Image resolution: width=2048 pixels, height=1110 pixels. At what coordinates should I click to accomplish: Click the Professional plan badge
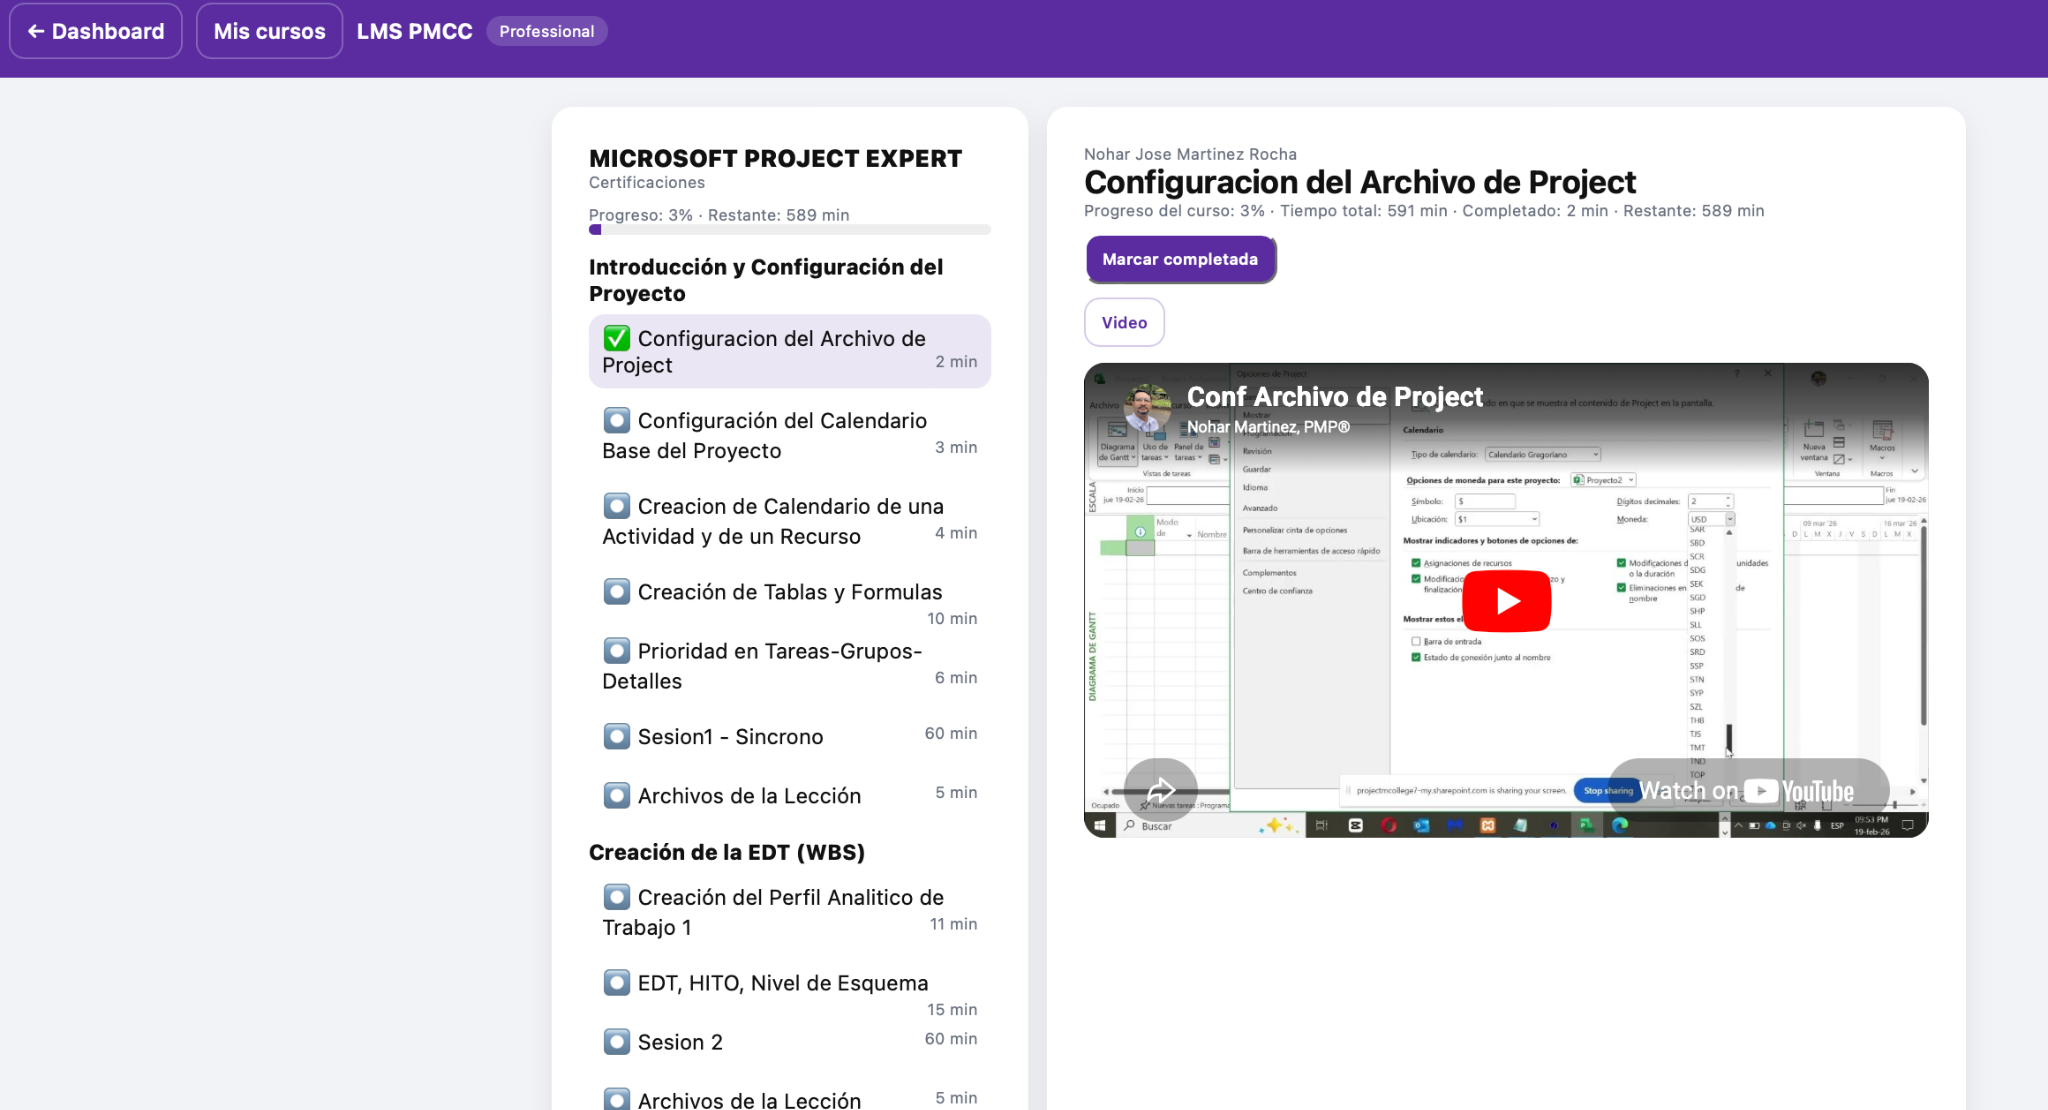pyautogui.click(x=547, y=31)
